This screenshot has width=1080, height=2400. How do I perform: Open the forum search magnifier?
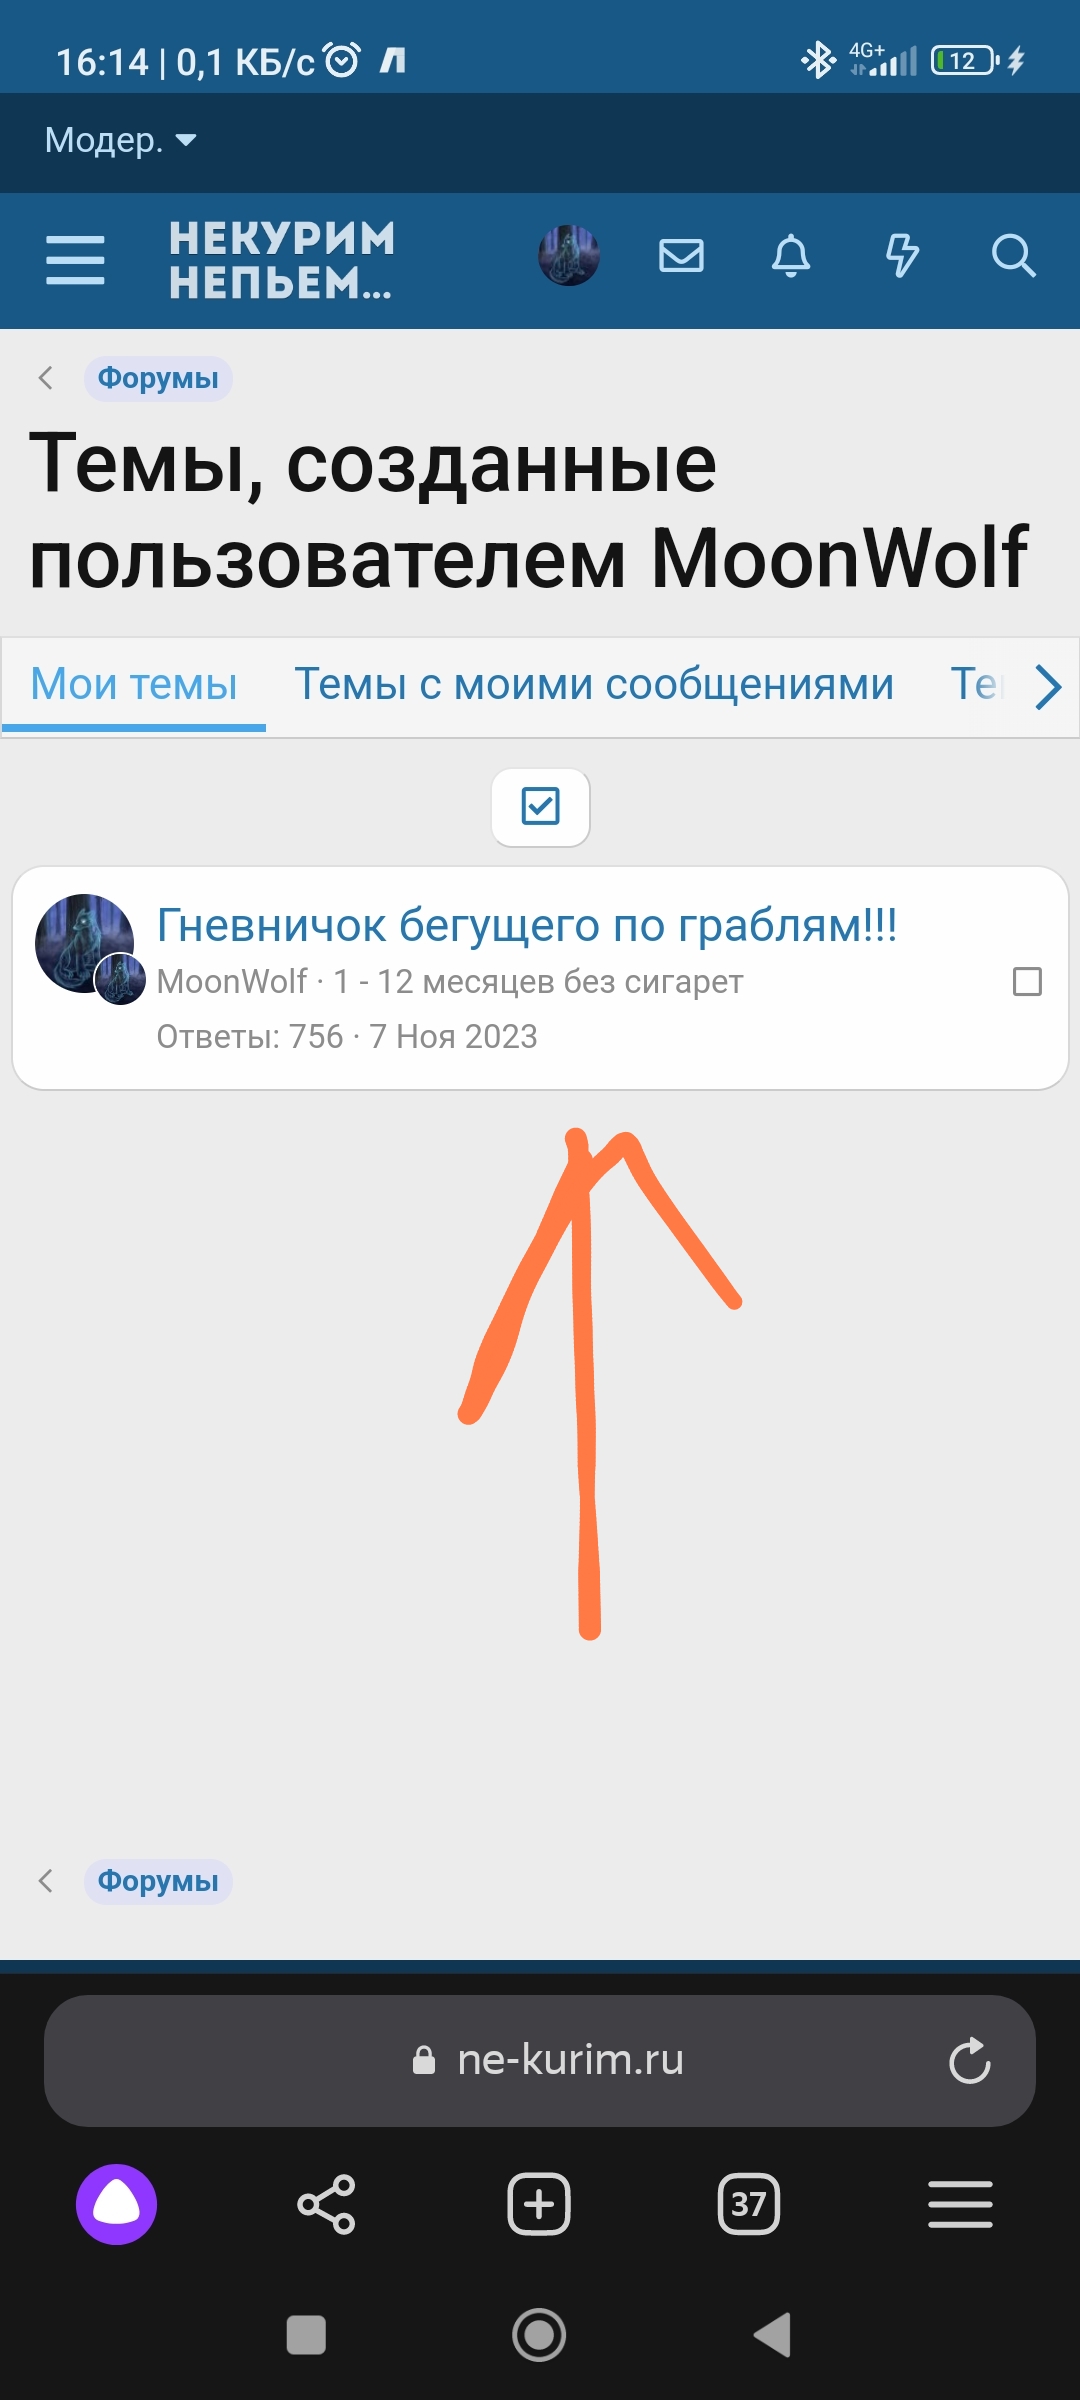coord(1013,256)
